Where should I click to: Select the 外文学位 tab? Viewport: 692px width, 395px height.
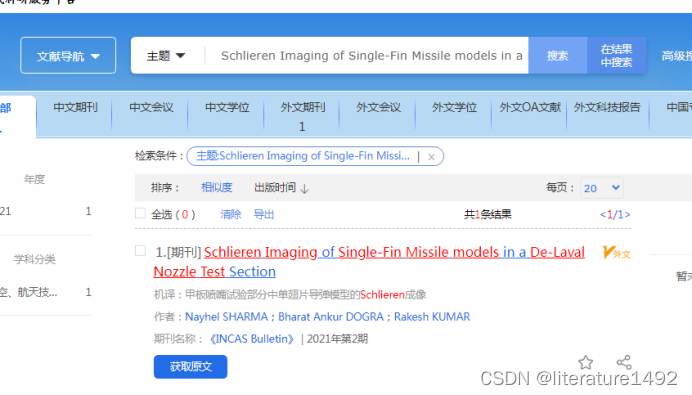click(454, 108)
